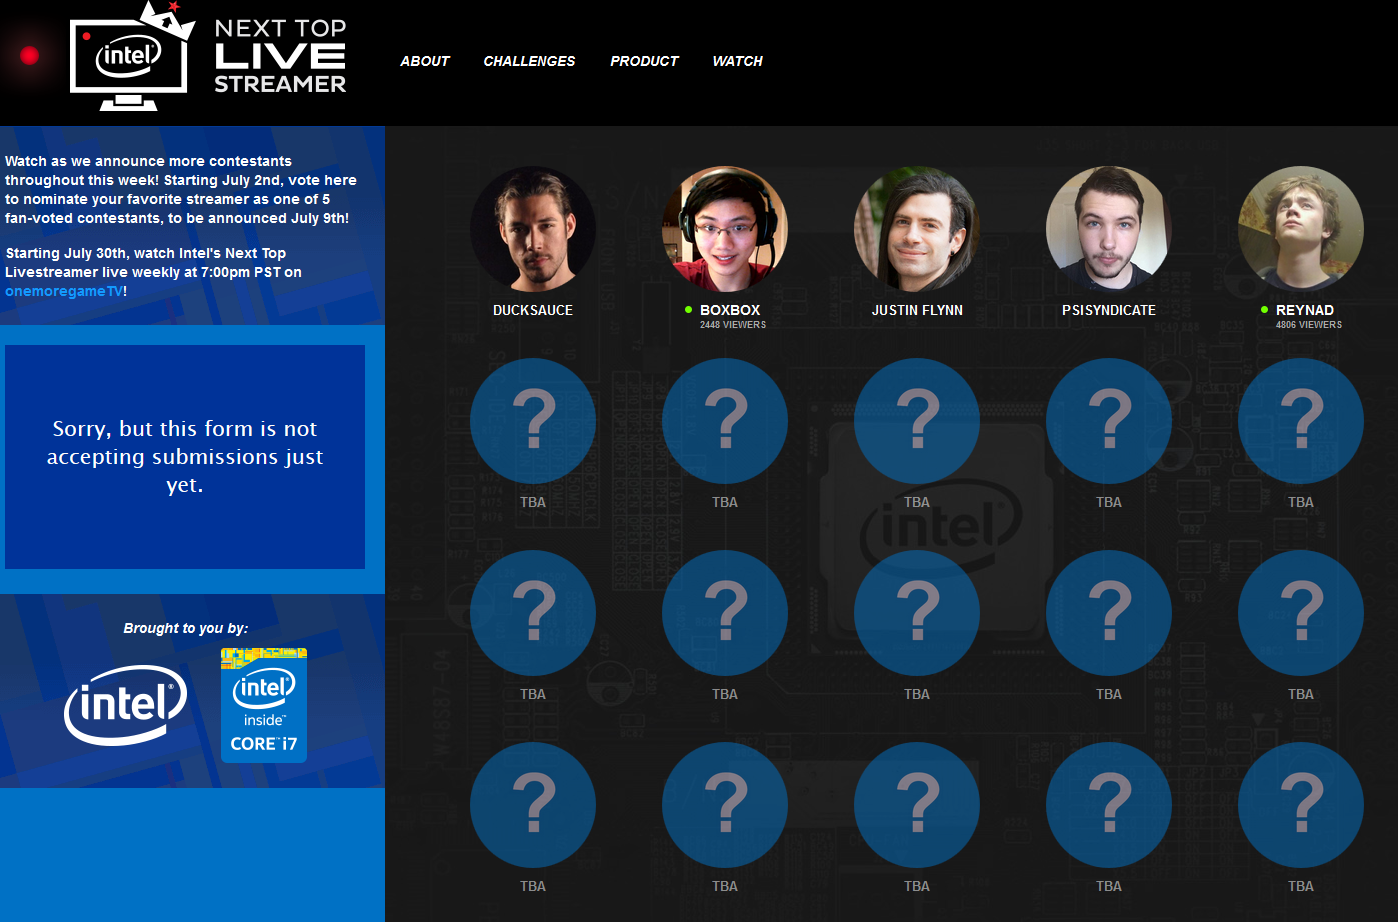The image size is (1398, 922).
Task: Click Justin Flynn's profile picture
Action: click(916, 228)
